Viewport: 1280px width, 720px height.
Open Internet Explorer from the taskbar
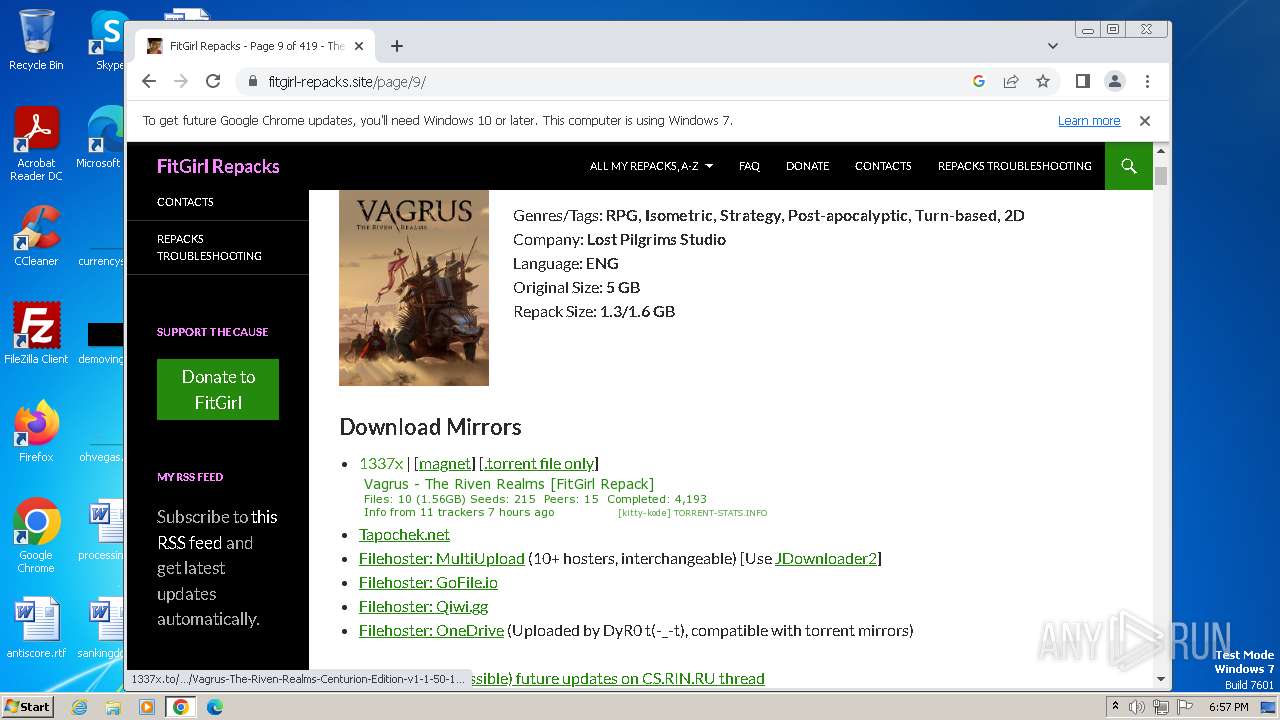79,707
